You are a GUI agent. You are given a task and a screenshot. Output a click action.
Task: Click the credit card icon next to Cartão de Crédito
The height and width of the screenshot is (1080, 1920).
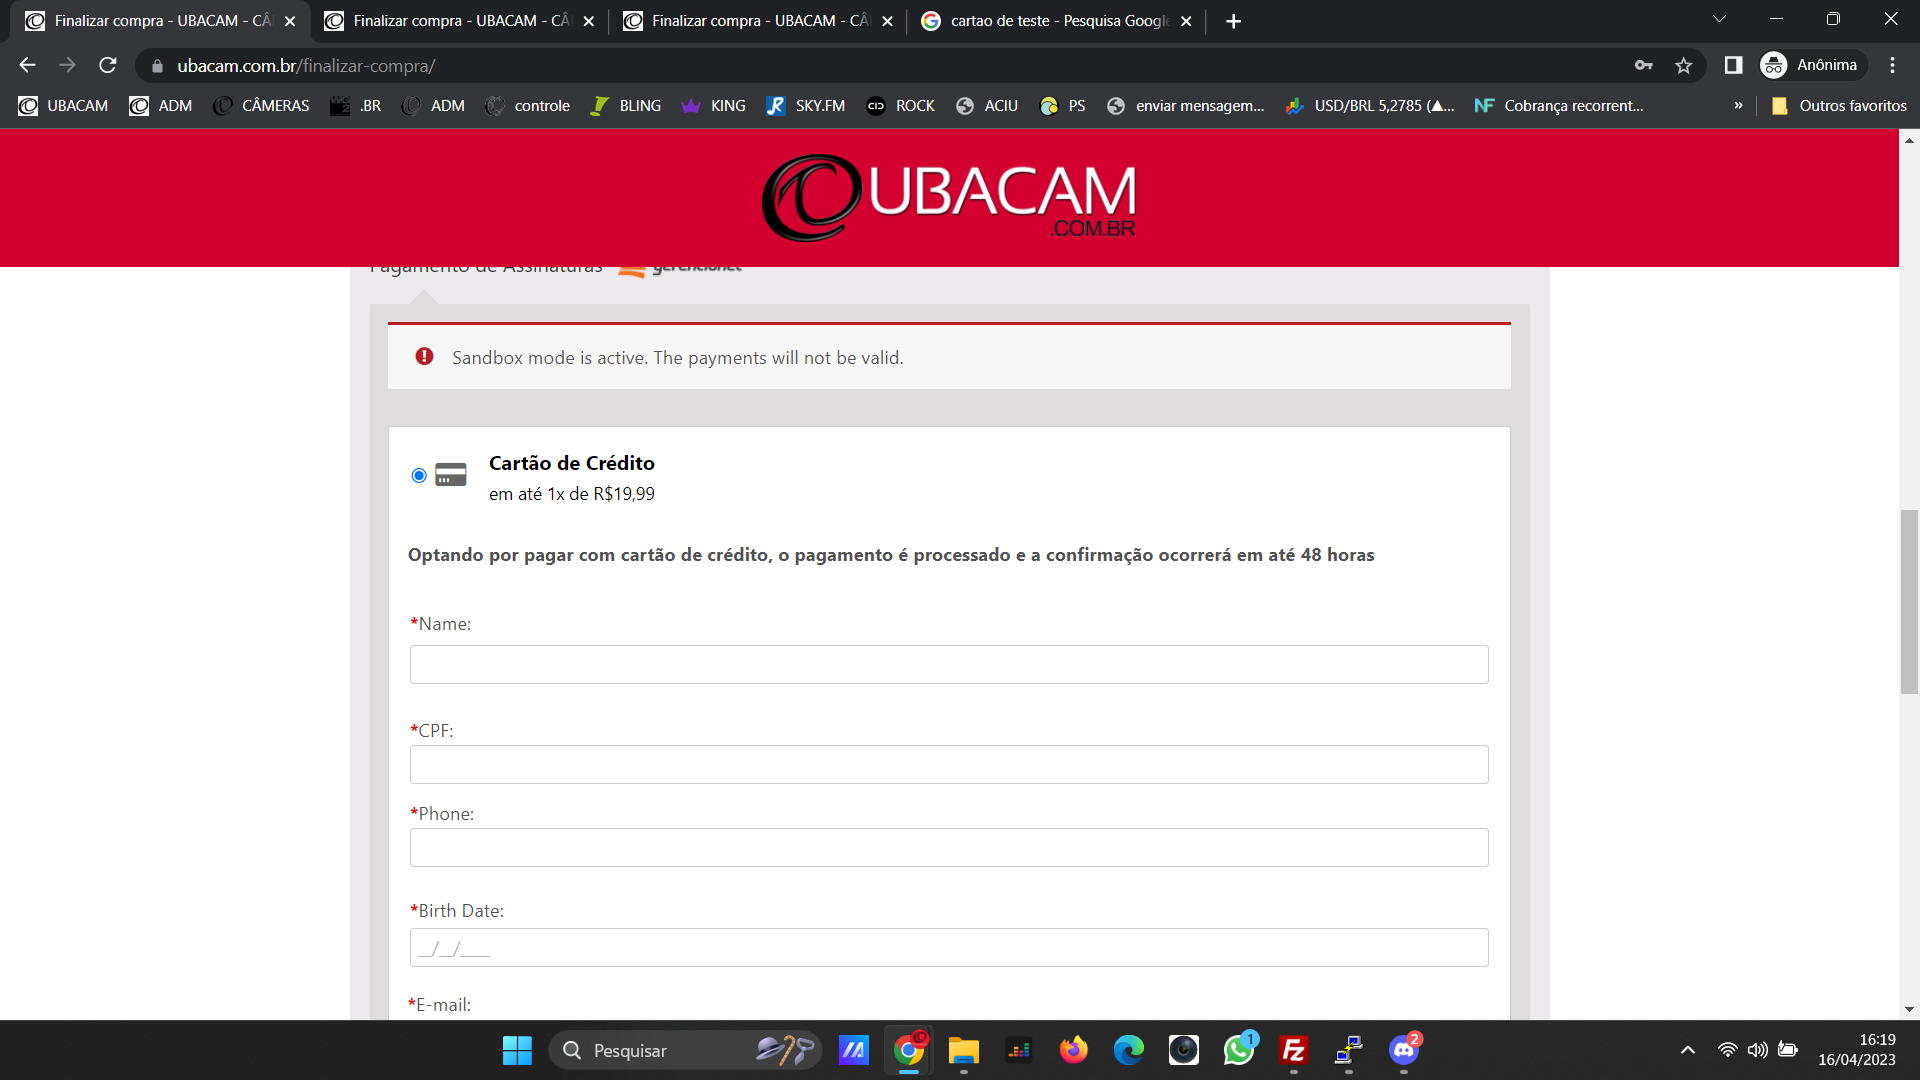point(451,475)
